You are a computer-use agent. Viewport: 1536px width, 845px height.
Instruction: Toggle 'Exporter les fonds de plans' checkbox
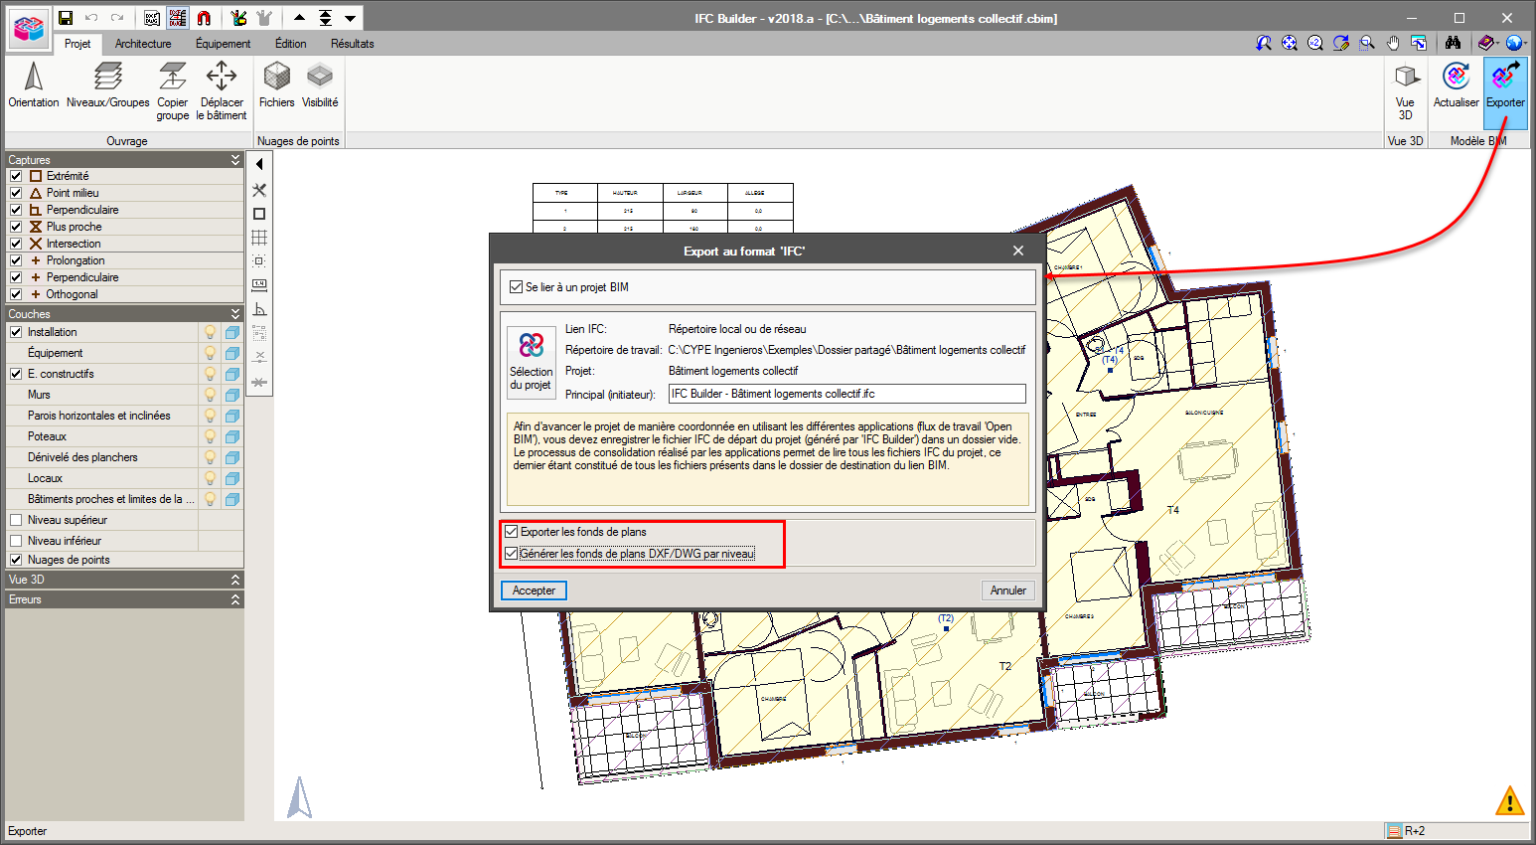click(512, 532)
